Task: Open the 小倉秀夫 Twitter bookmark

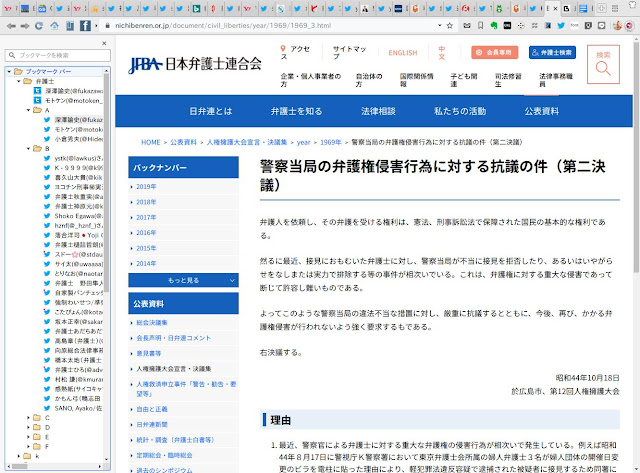Action: [x=74, y=139]
